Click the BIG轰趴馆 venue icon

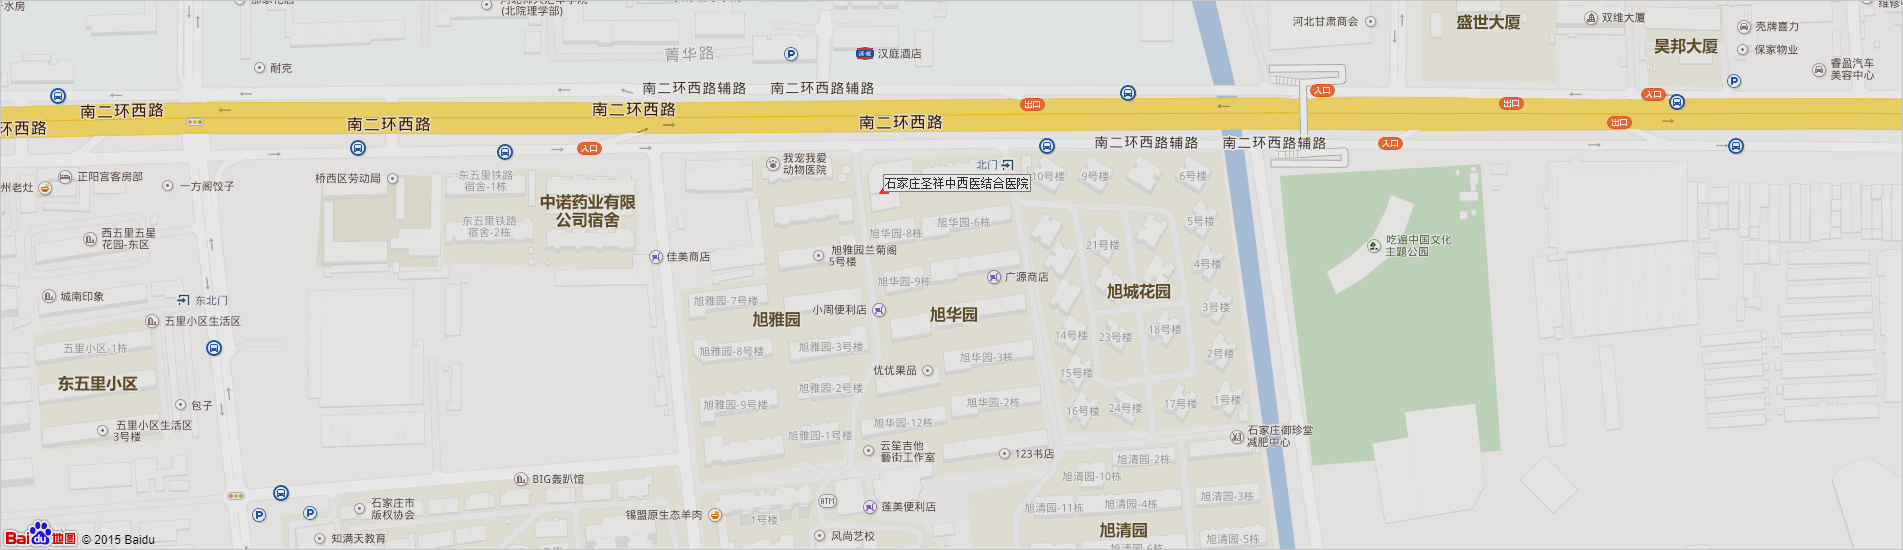pos(521,480)
